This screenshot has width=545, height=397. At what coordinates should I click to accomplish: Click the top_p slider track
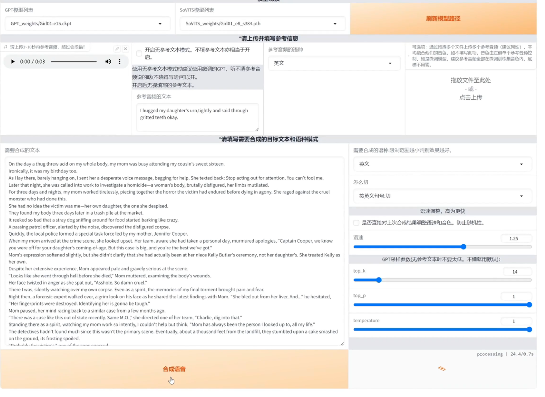pos(442,305)
